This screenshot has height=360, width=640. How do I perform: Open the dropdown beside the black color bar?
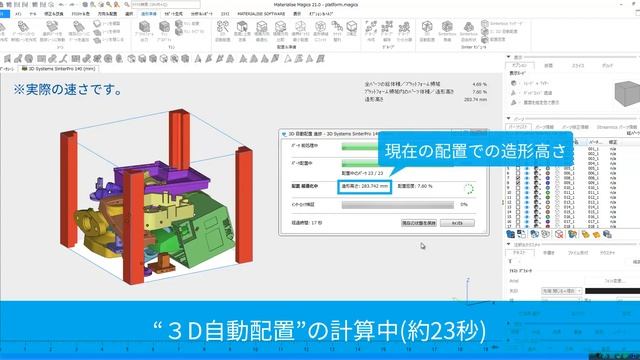[562, 291]
